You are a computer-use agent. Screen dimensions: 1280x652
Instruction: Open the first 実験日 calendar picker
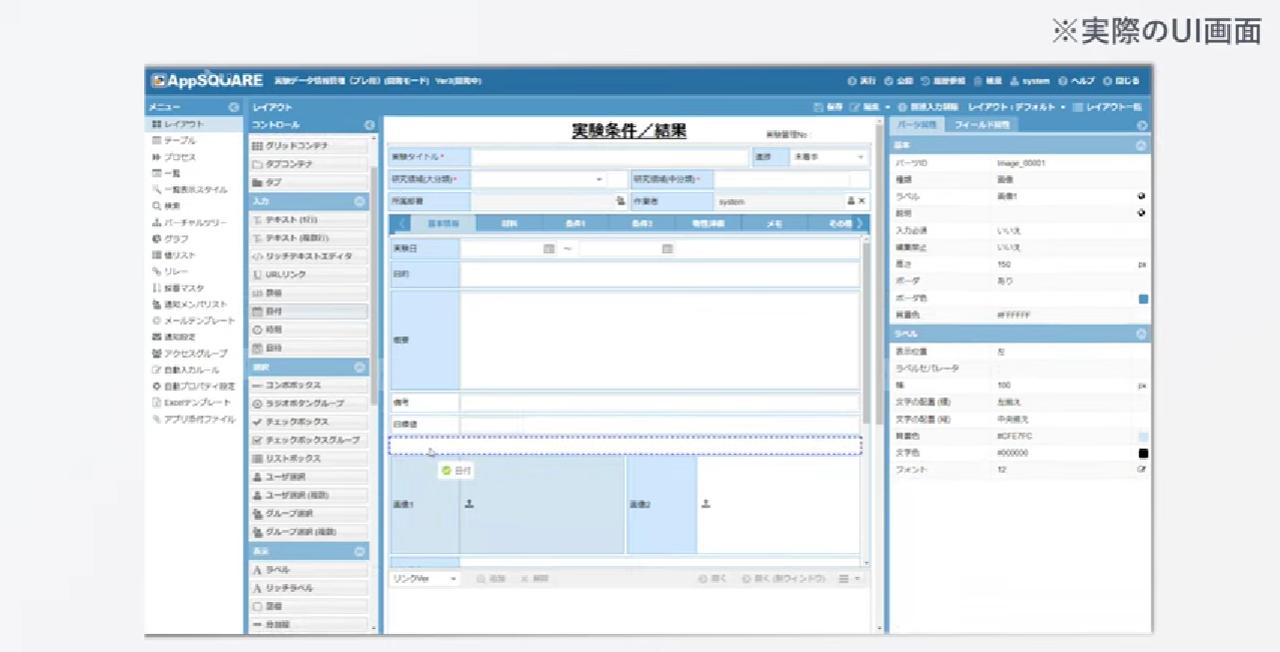coord(548,248)
